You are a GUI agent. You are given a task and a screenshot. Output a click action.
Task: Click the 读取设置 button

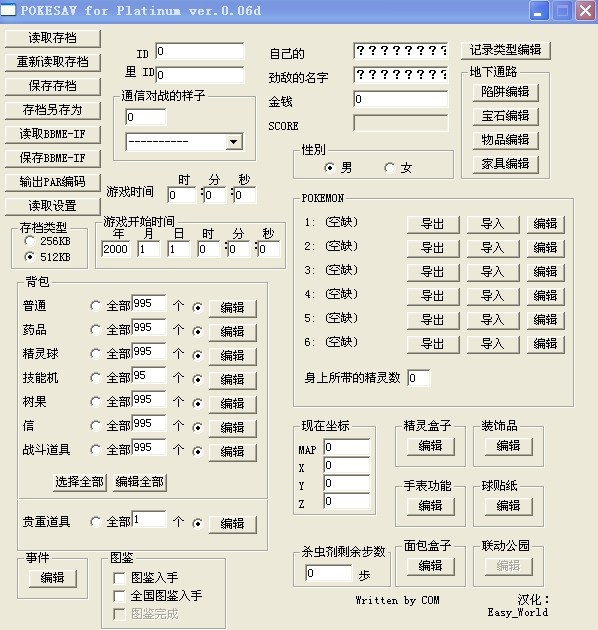(53, 206)
